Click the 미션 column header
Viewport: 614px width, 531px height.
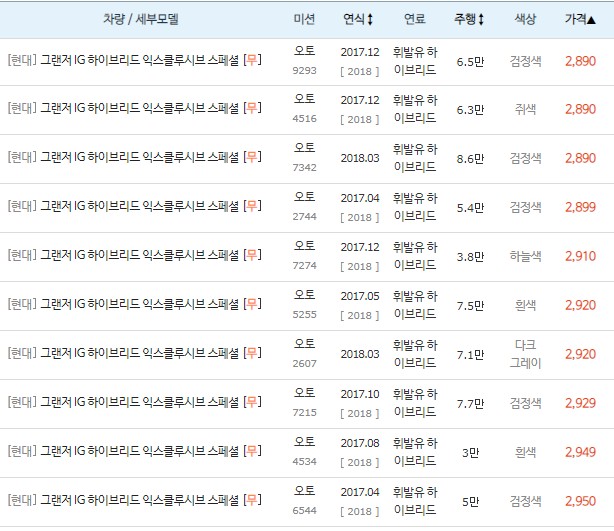coord(304,19)
